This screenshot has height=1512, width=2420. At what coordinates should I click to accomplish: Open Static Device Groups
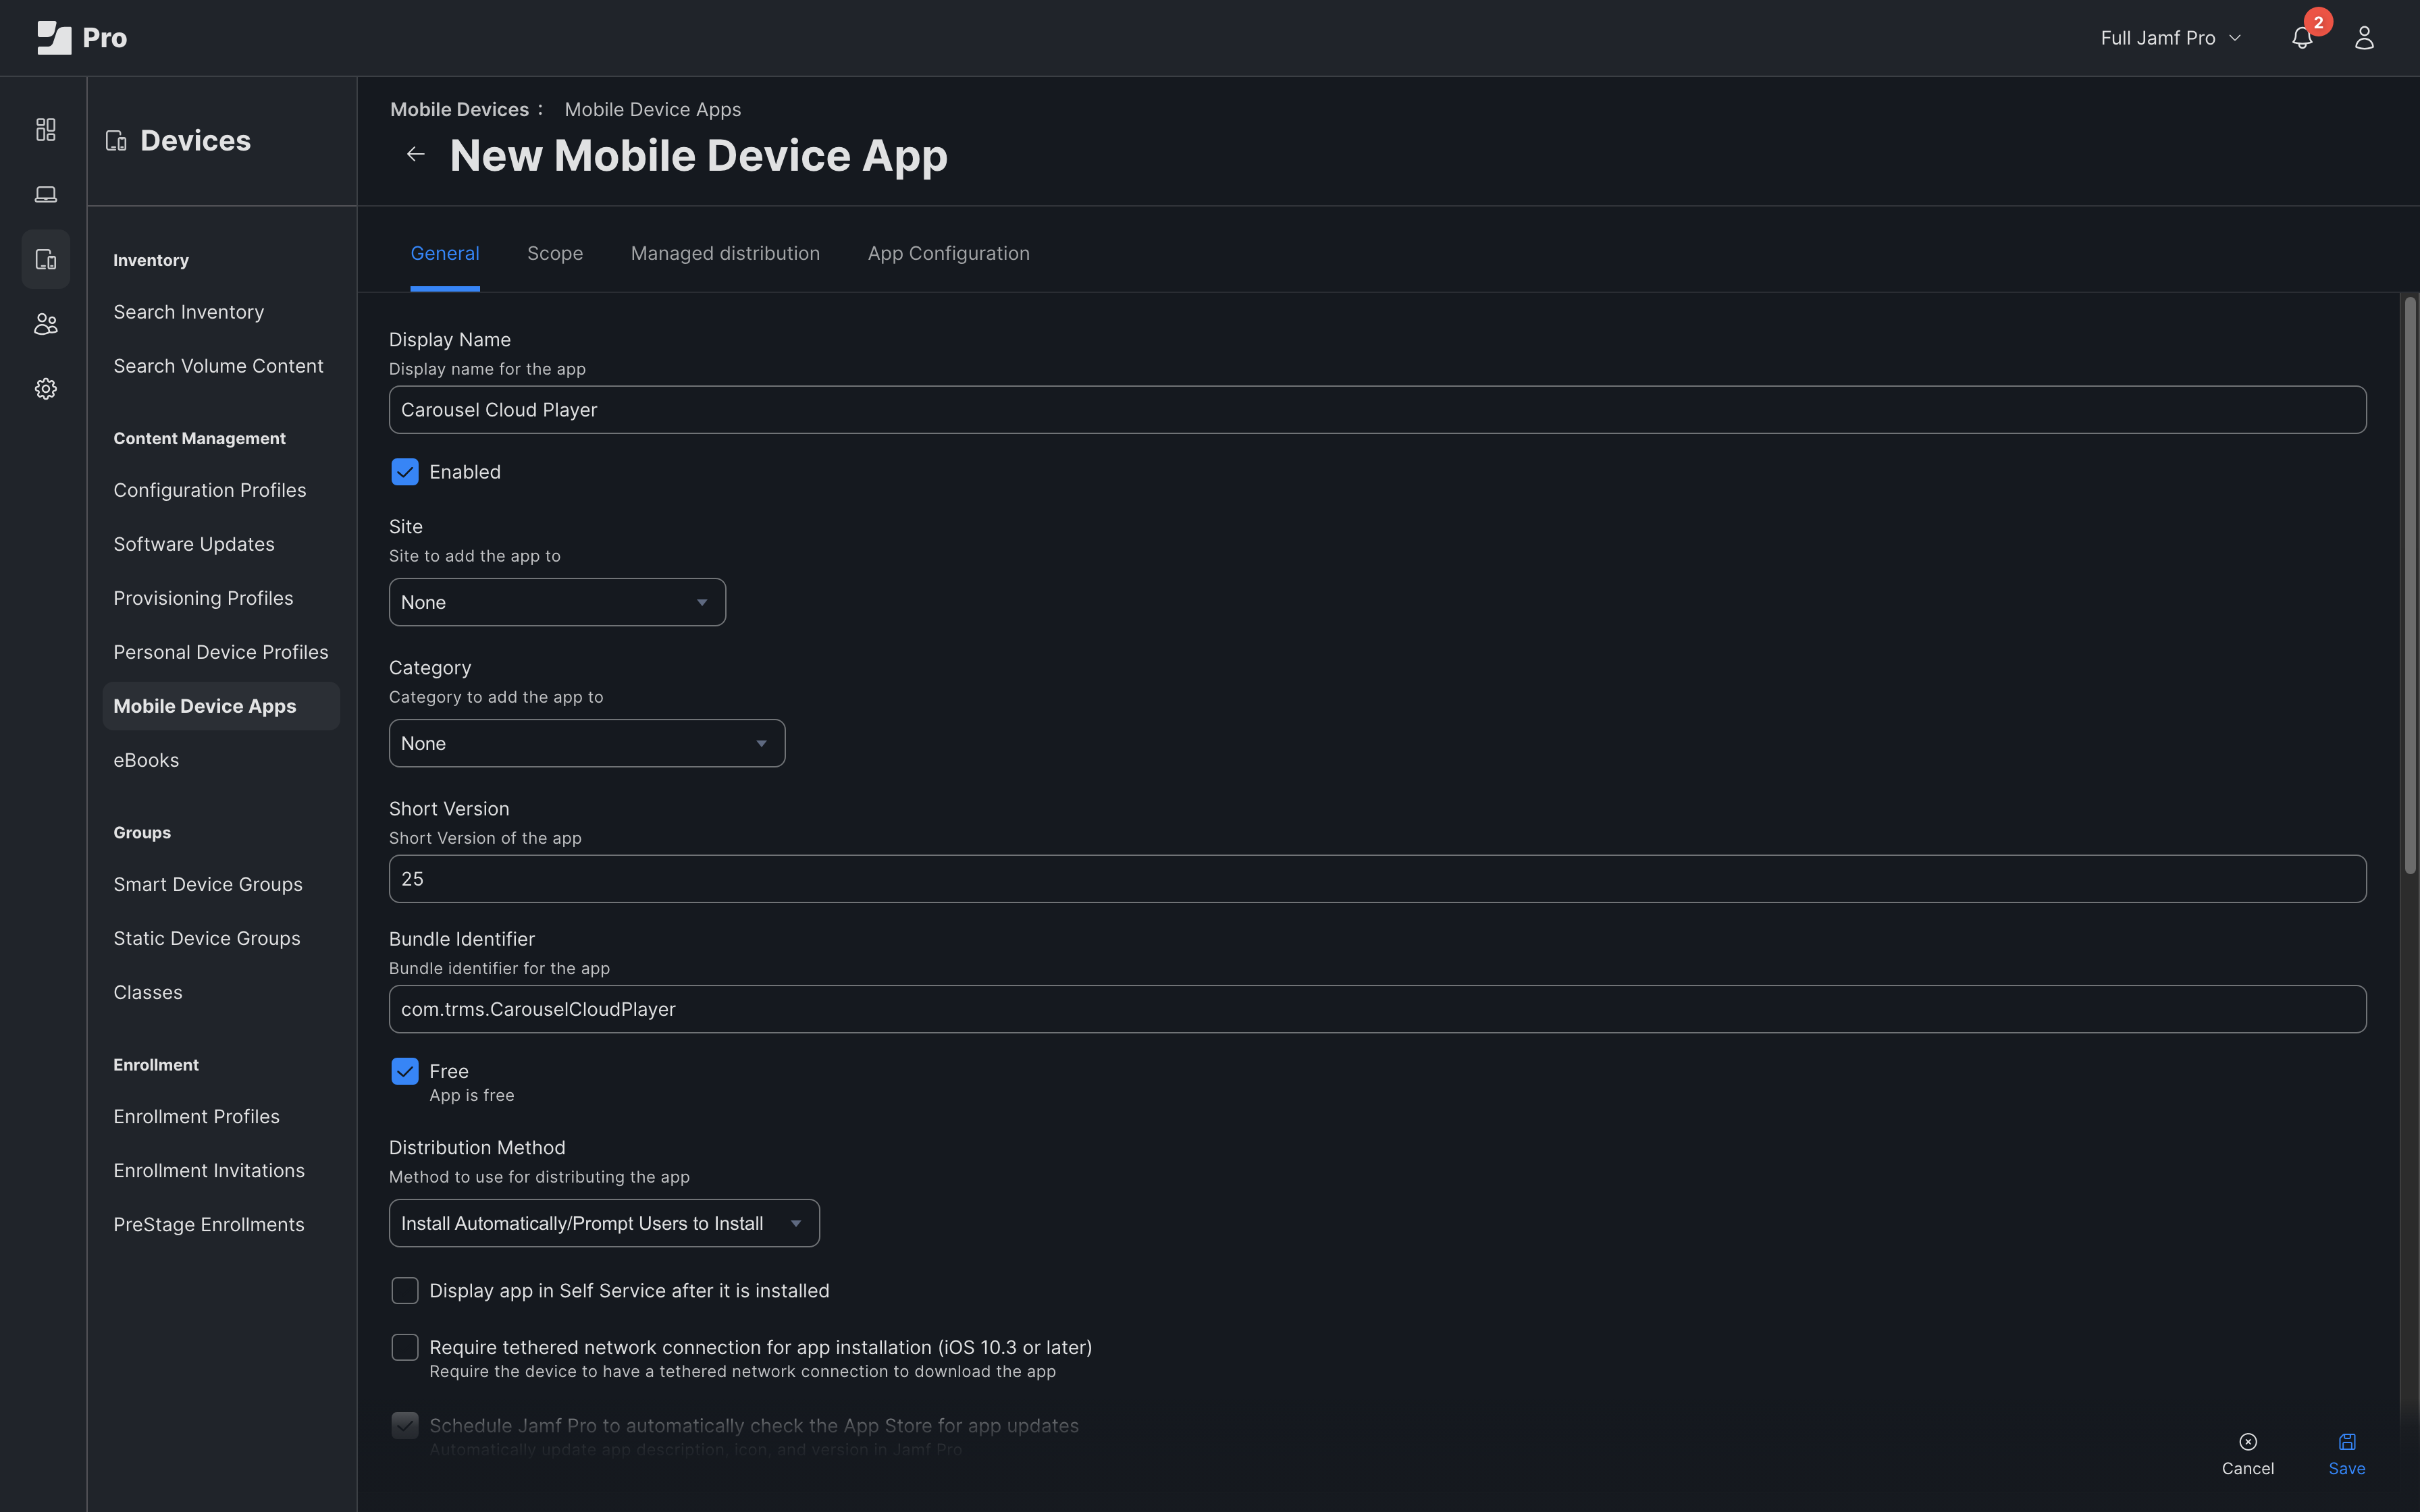[207, 938]
